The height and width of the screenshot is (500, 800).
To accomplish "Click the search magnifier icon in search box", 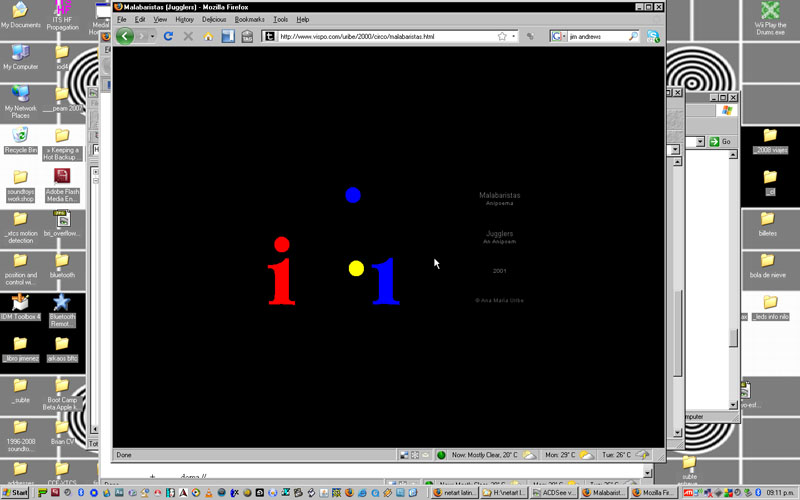I will tap(633, 36).
